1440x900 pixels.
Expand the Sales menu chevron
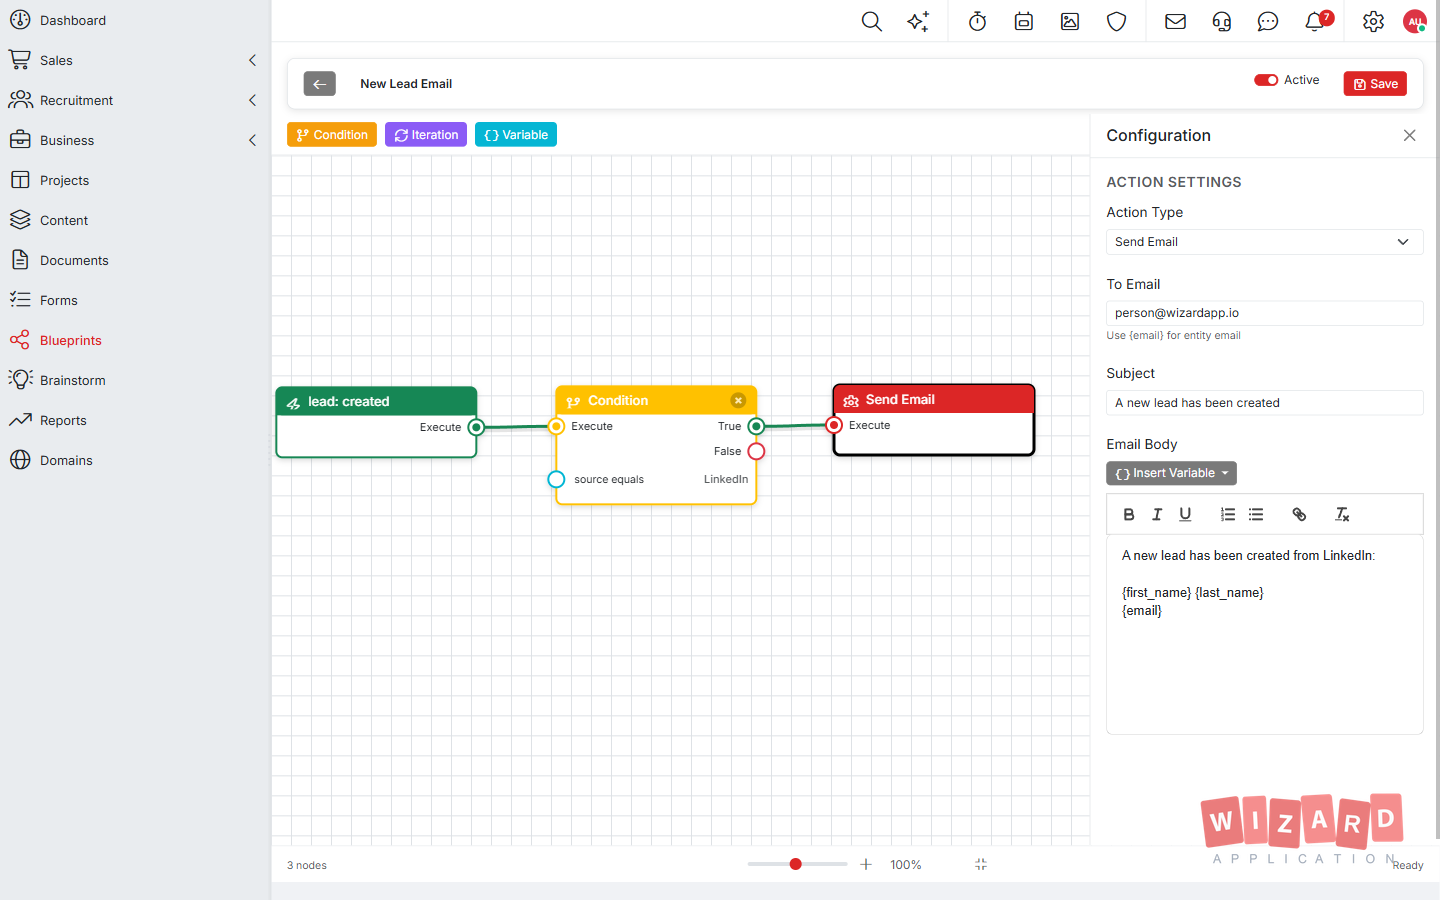[252, 60]
